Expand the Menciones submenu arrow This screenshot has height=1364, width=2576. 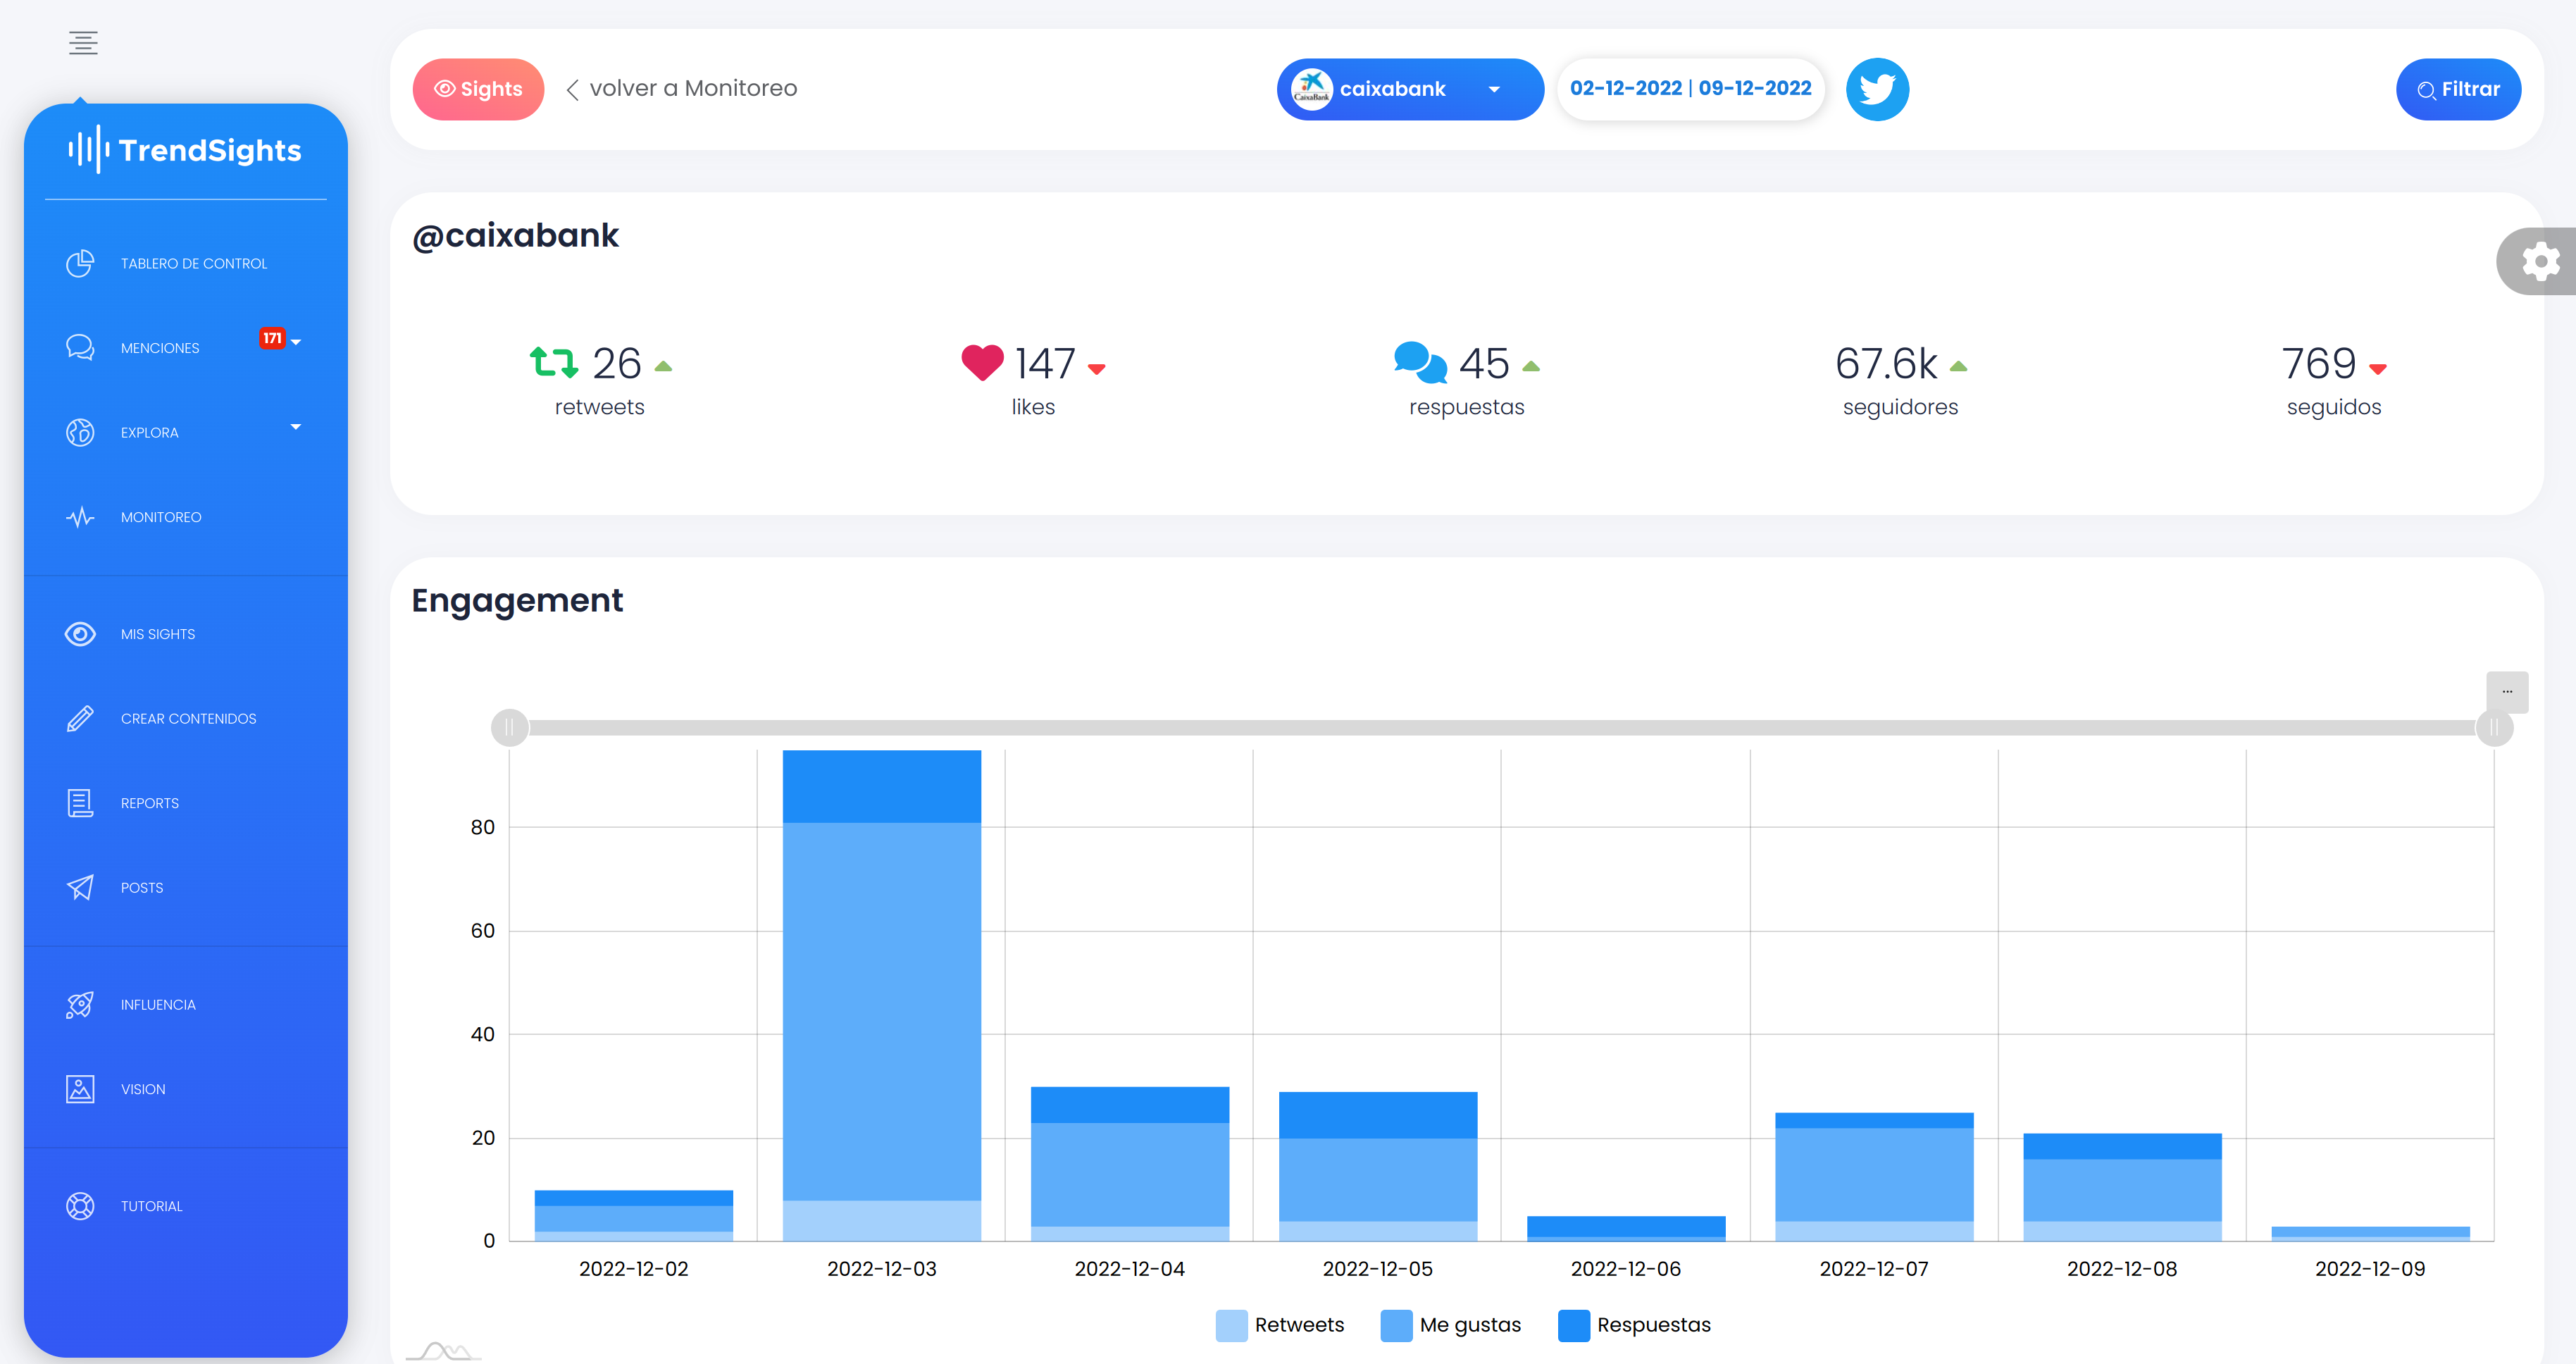click(x=296, y=342)
